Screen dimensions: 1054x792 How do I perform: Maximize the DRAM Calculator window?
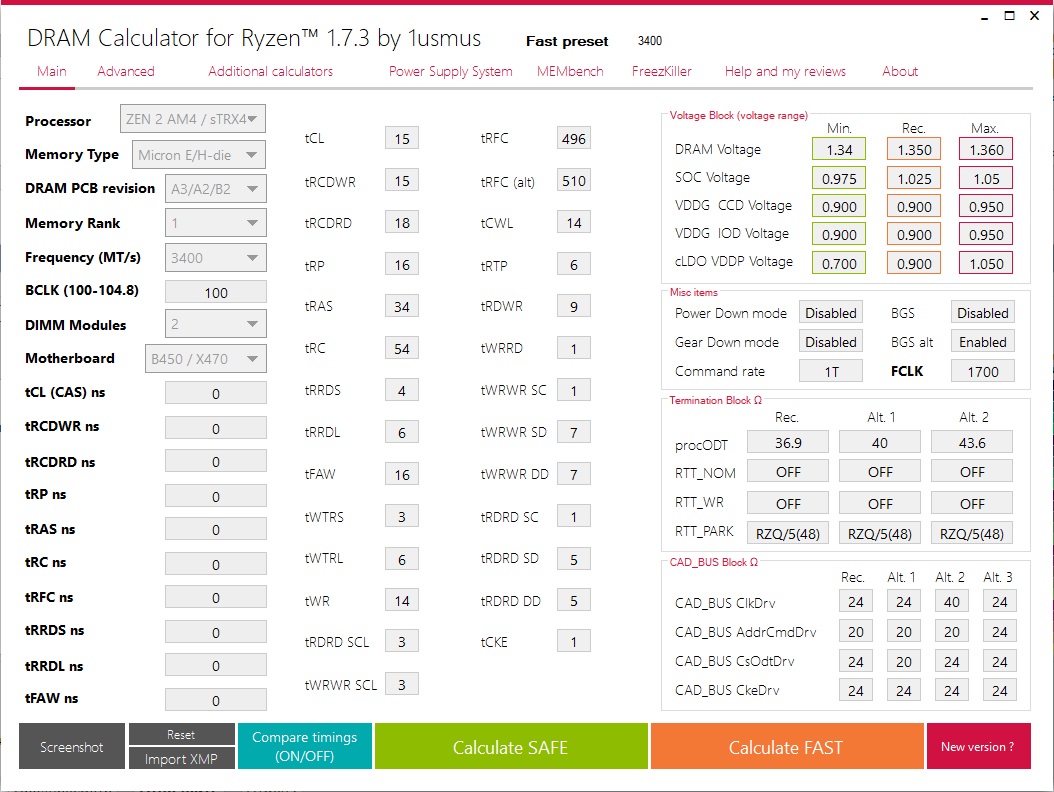pyautogui.click(x=1010, y=15)
